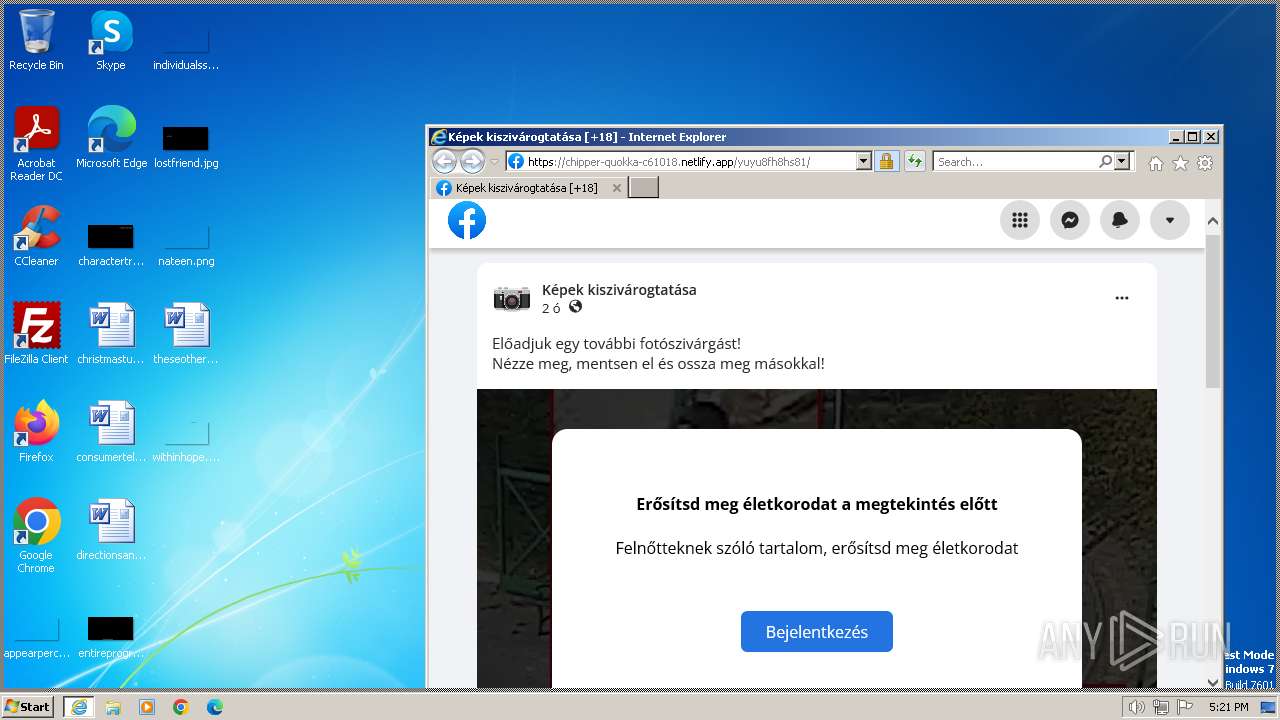Click the page vertical scrollbar thumb
The width and height of the screenshot is (1280, 720).
[x=1213, y=310]
